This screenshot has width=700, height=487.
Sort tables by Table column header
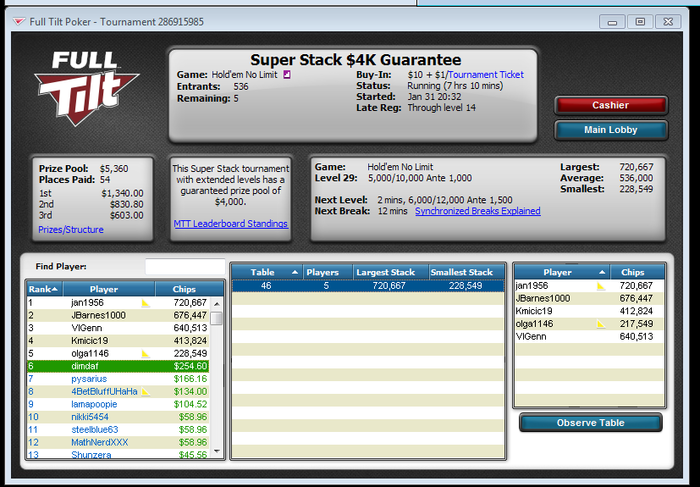pos(267,272)
